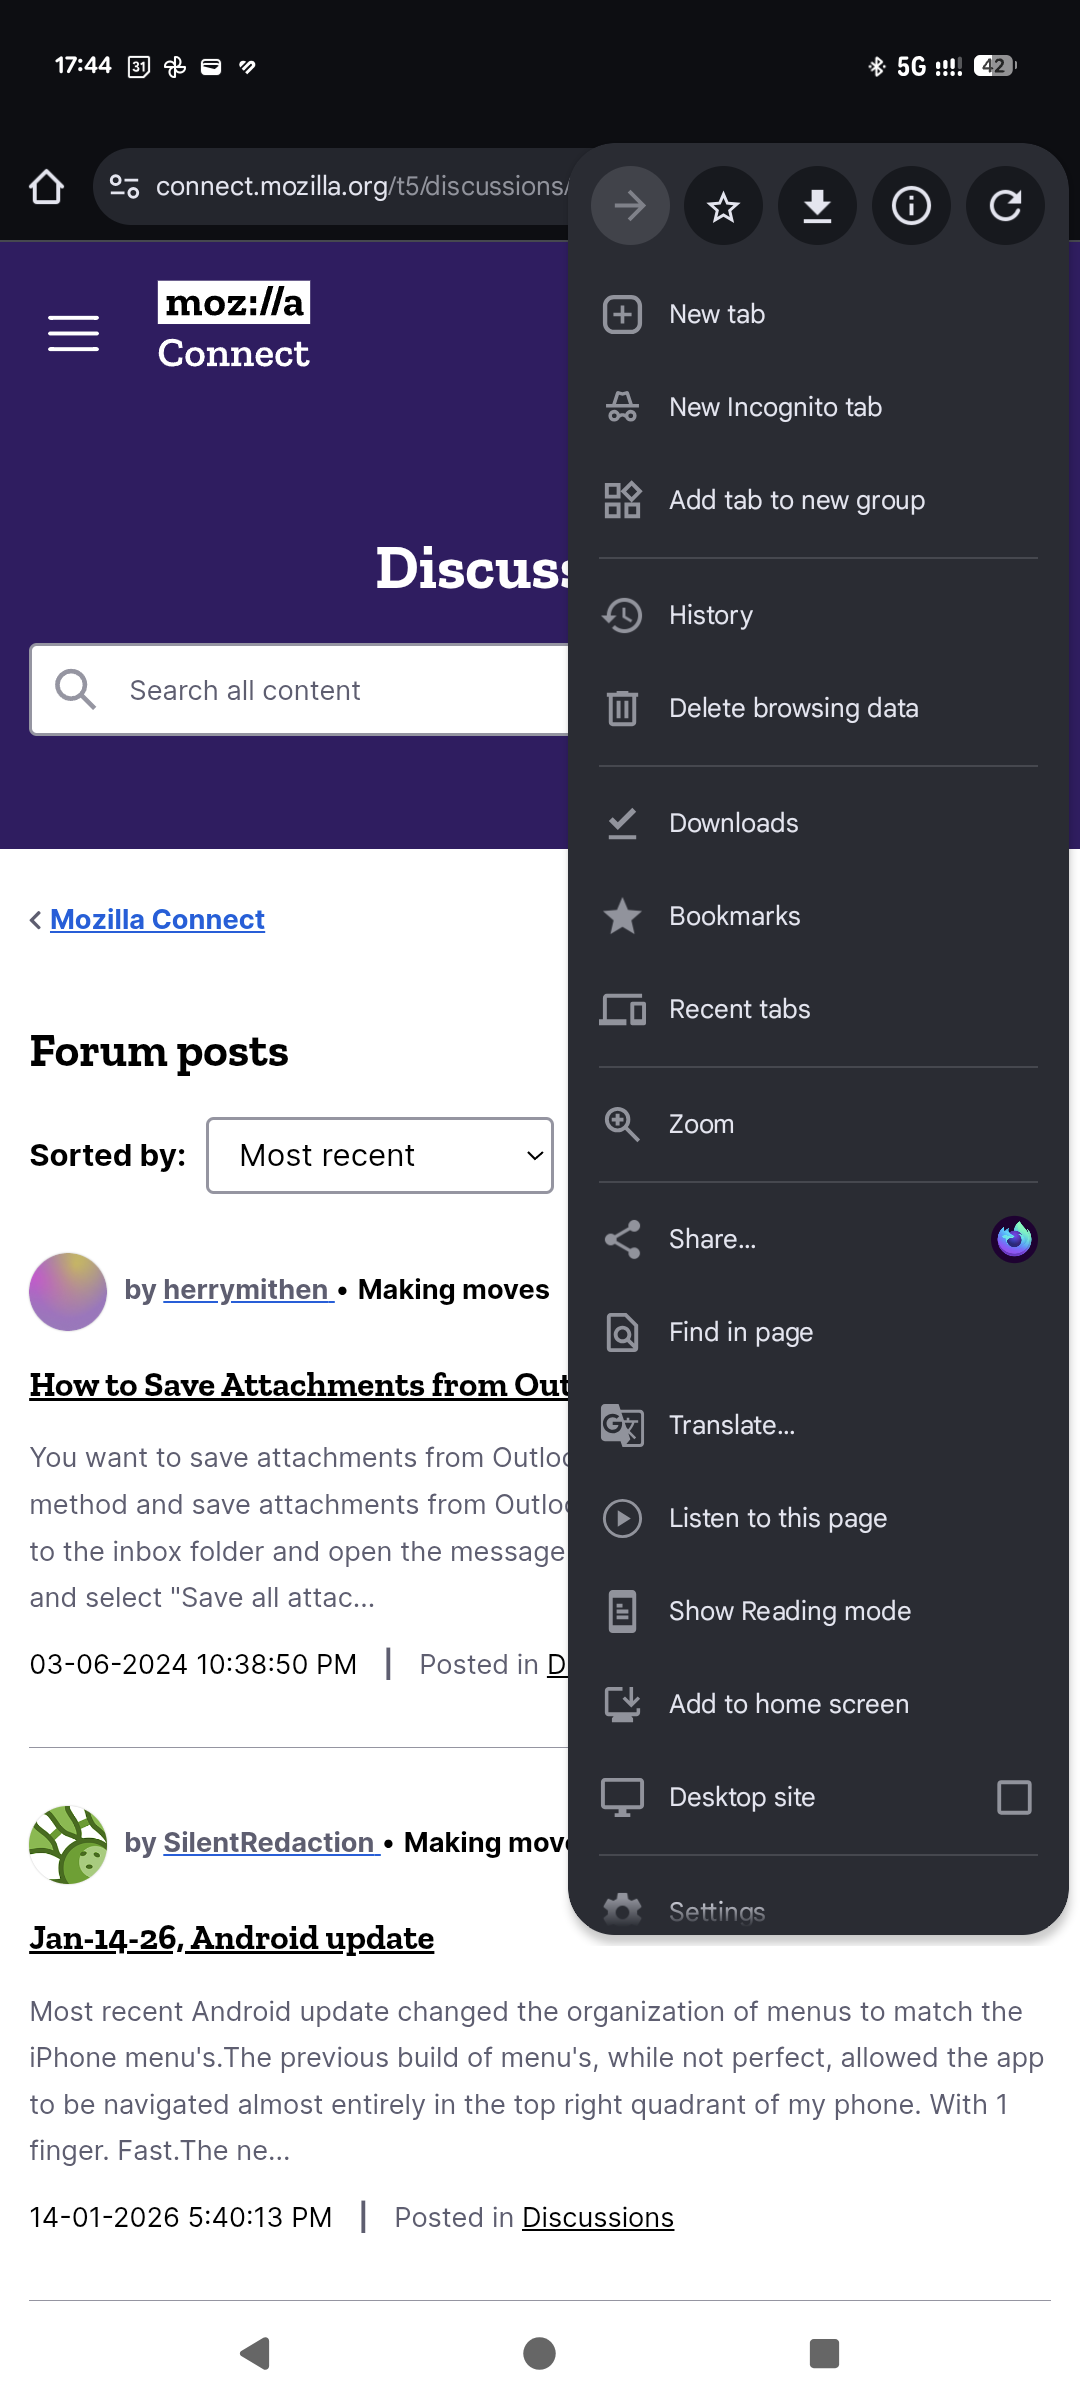Image resolution: width=1080 pixels, height=2400 pixels.
Task: Expand the Most recent sort dropdown
Action: [380, 1155]
